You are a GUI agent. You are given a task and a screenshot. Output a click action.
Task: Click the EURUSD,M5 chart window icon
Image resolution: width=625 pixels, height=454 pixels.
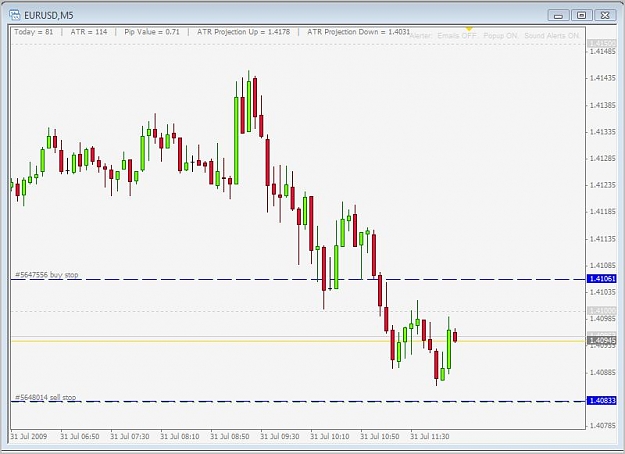[x=15, y=15]
